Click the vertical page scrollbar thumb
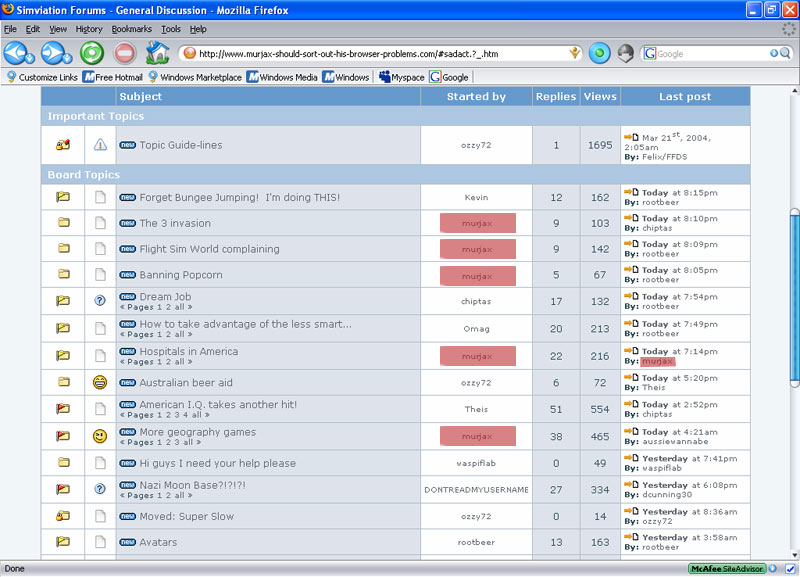This screenshot has height=577, width=800. (x=794, y=295)
